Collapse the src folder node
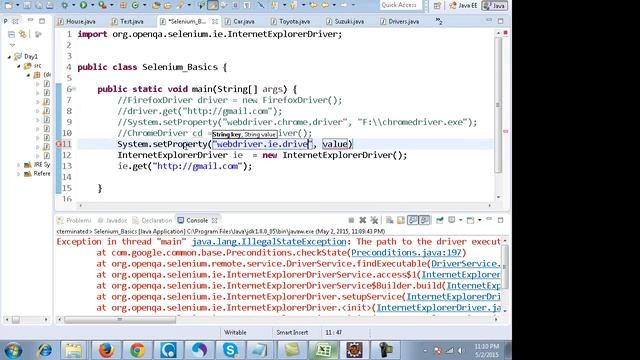 pos(18,66)
